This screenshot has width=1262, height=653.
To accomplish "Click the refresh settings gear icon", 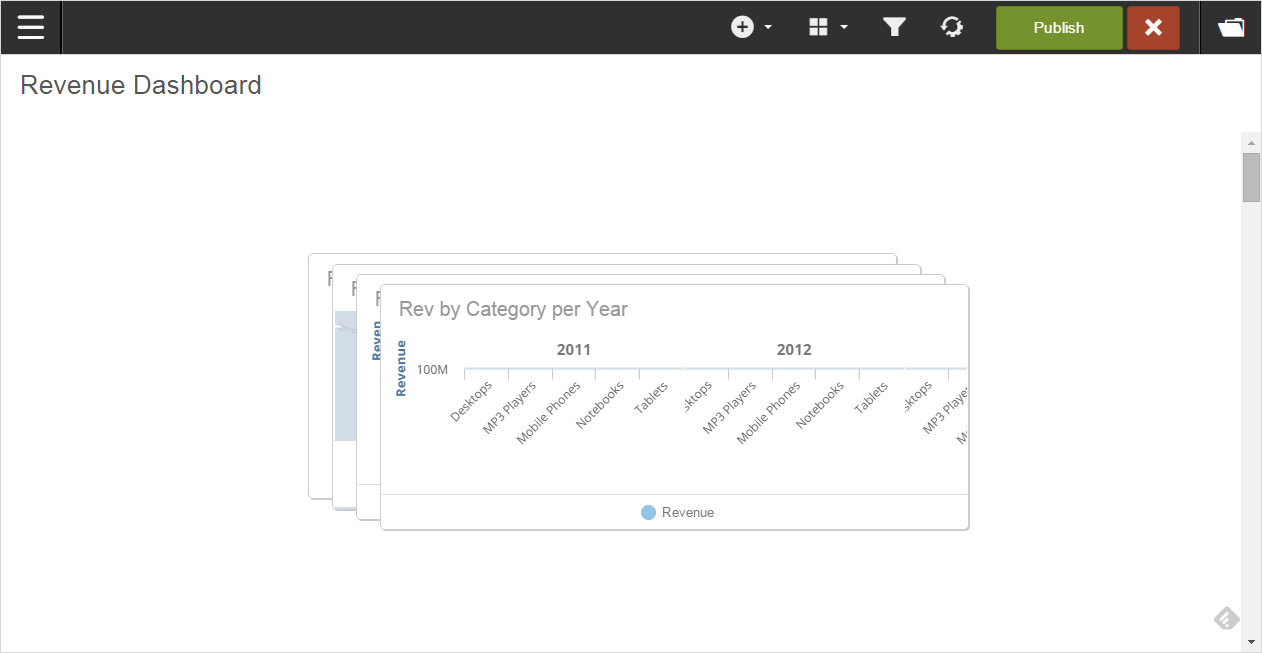I will [x=952, y=27].
